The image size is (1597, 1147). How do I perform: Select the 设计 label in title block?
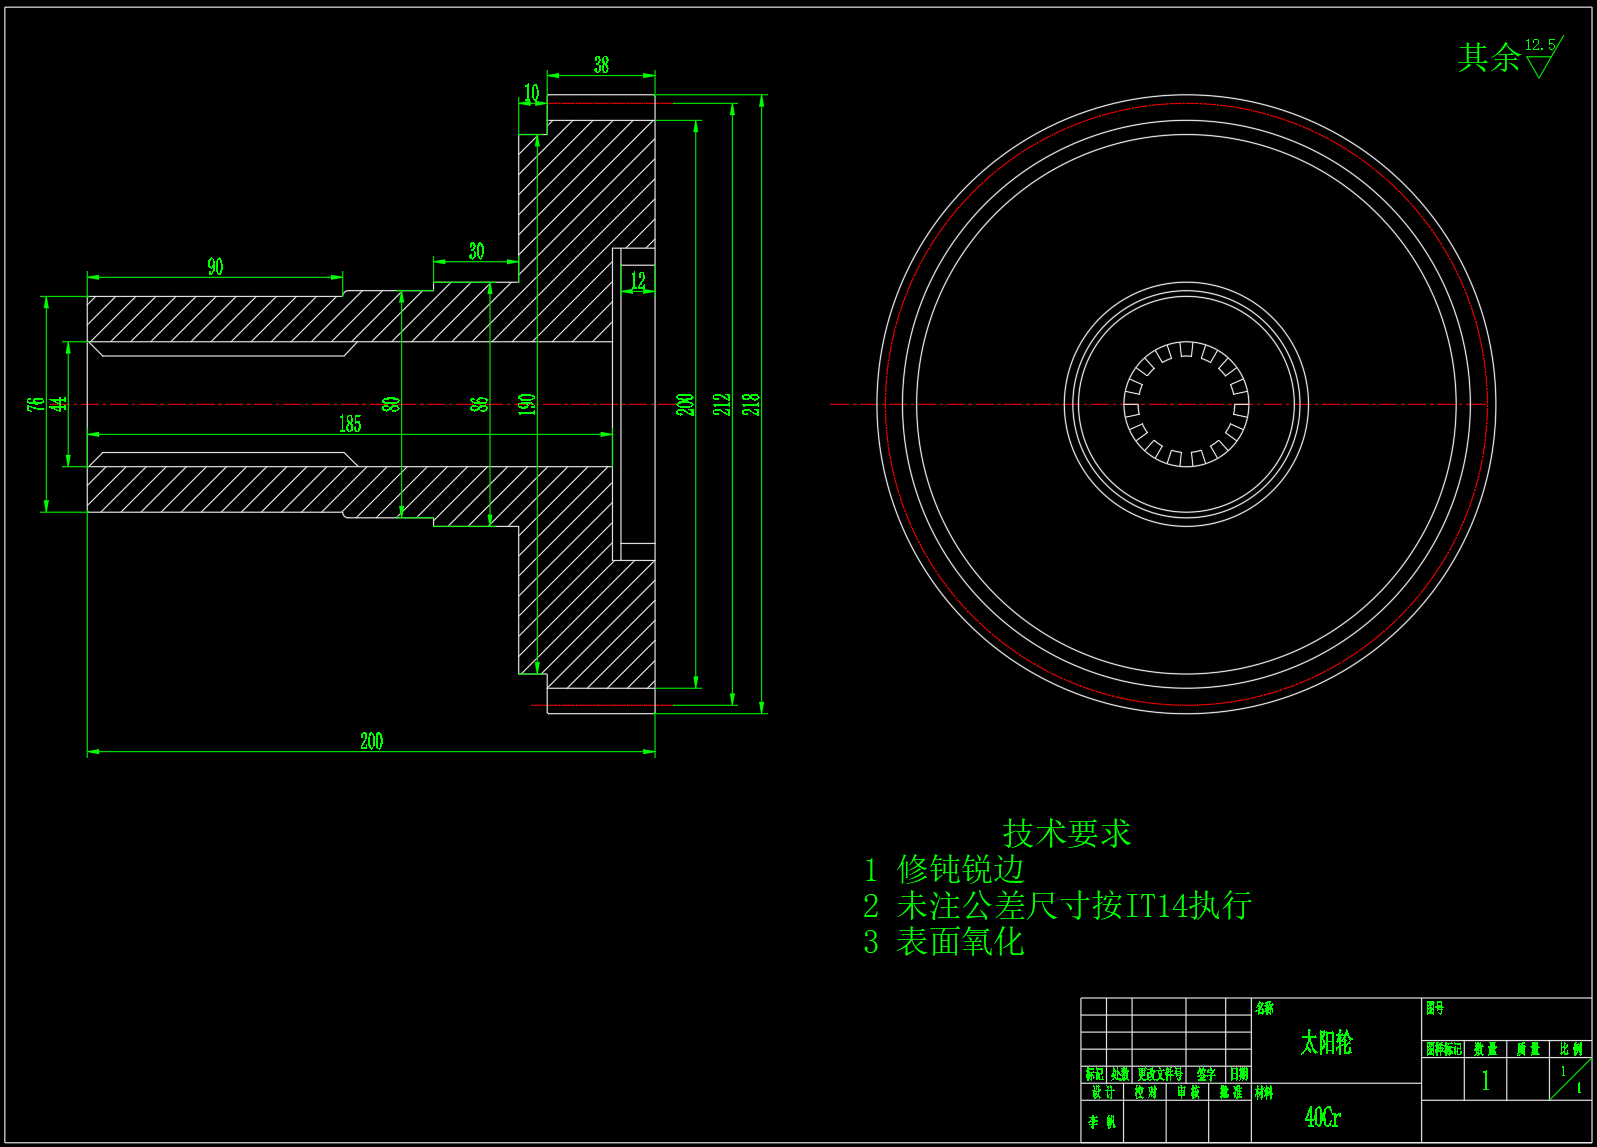pos(1102,1093)
